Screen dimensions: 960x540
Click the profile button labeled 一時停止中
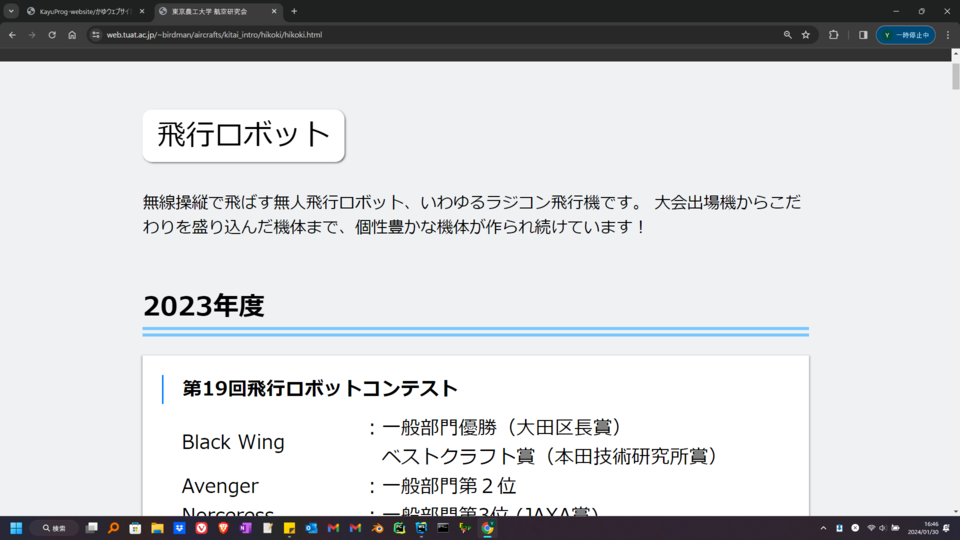tap(906, 35)
